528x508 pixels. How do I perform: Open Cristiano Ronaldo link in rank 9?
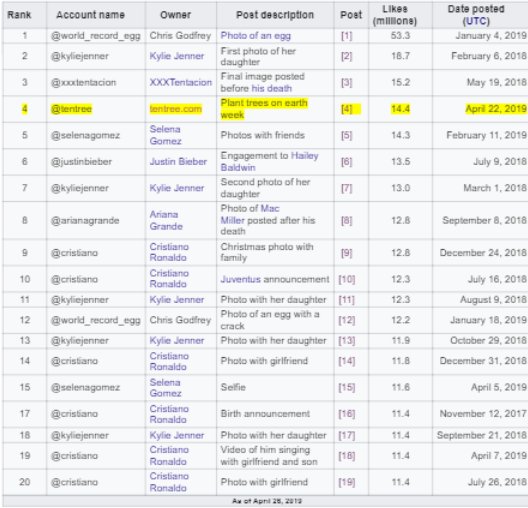pyautogui.click(x=169, y=252)
